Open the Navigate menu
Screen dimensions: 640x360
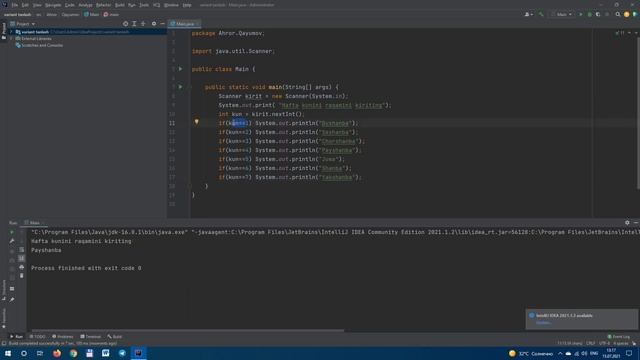53,5
